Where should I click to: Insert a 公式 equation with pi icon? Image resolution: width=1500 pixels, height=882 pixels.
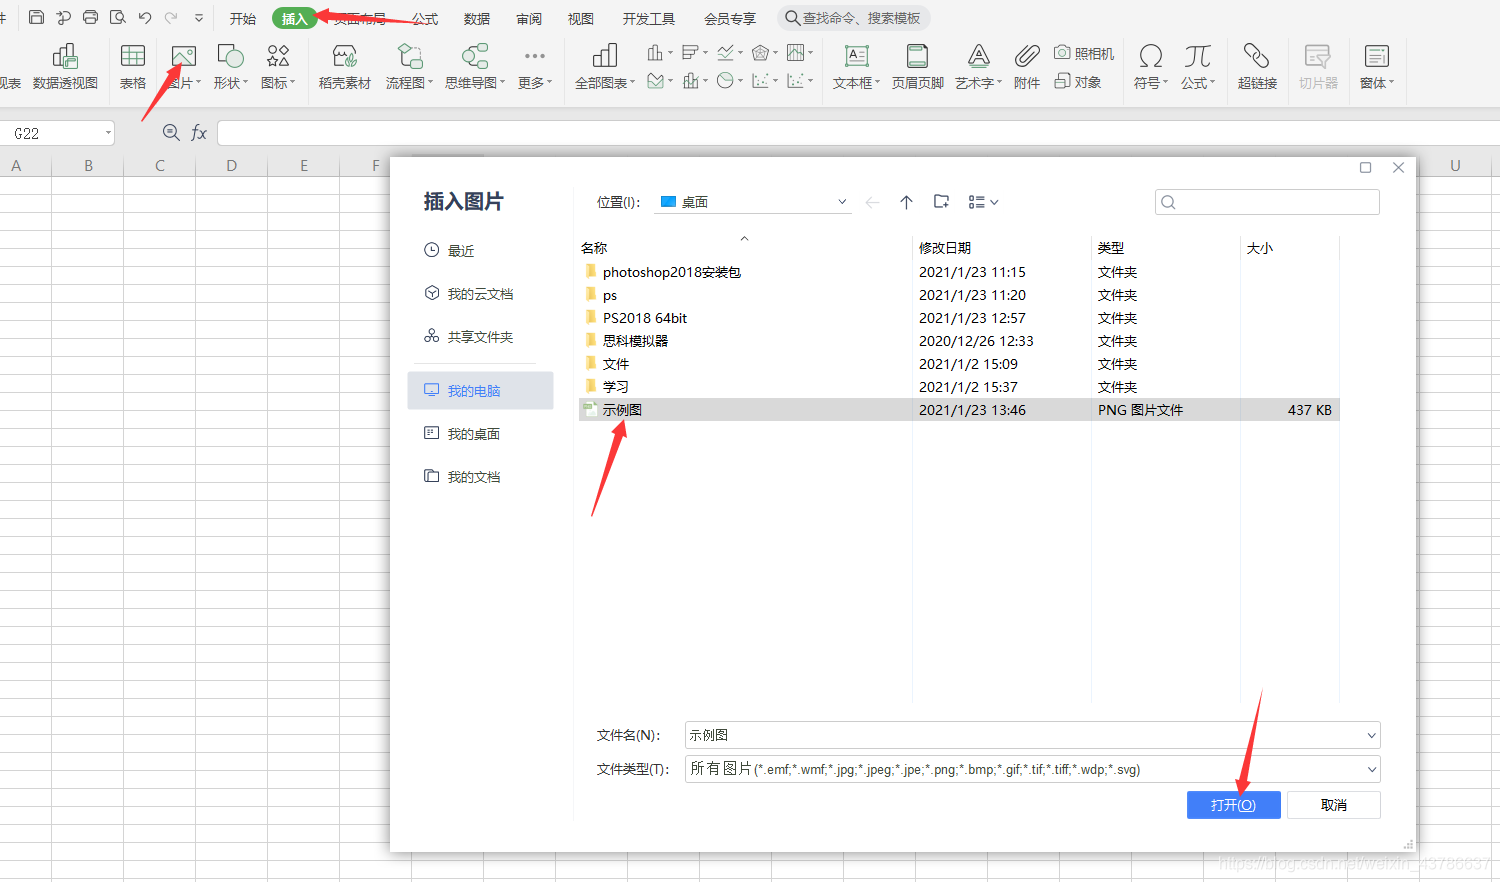(1198, 67)
